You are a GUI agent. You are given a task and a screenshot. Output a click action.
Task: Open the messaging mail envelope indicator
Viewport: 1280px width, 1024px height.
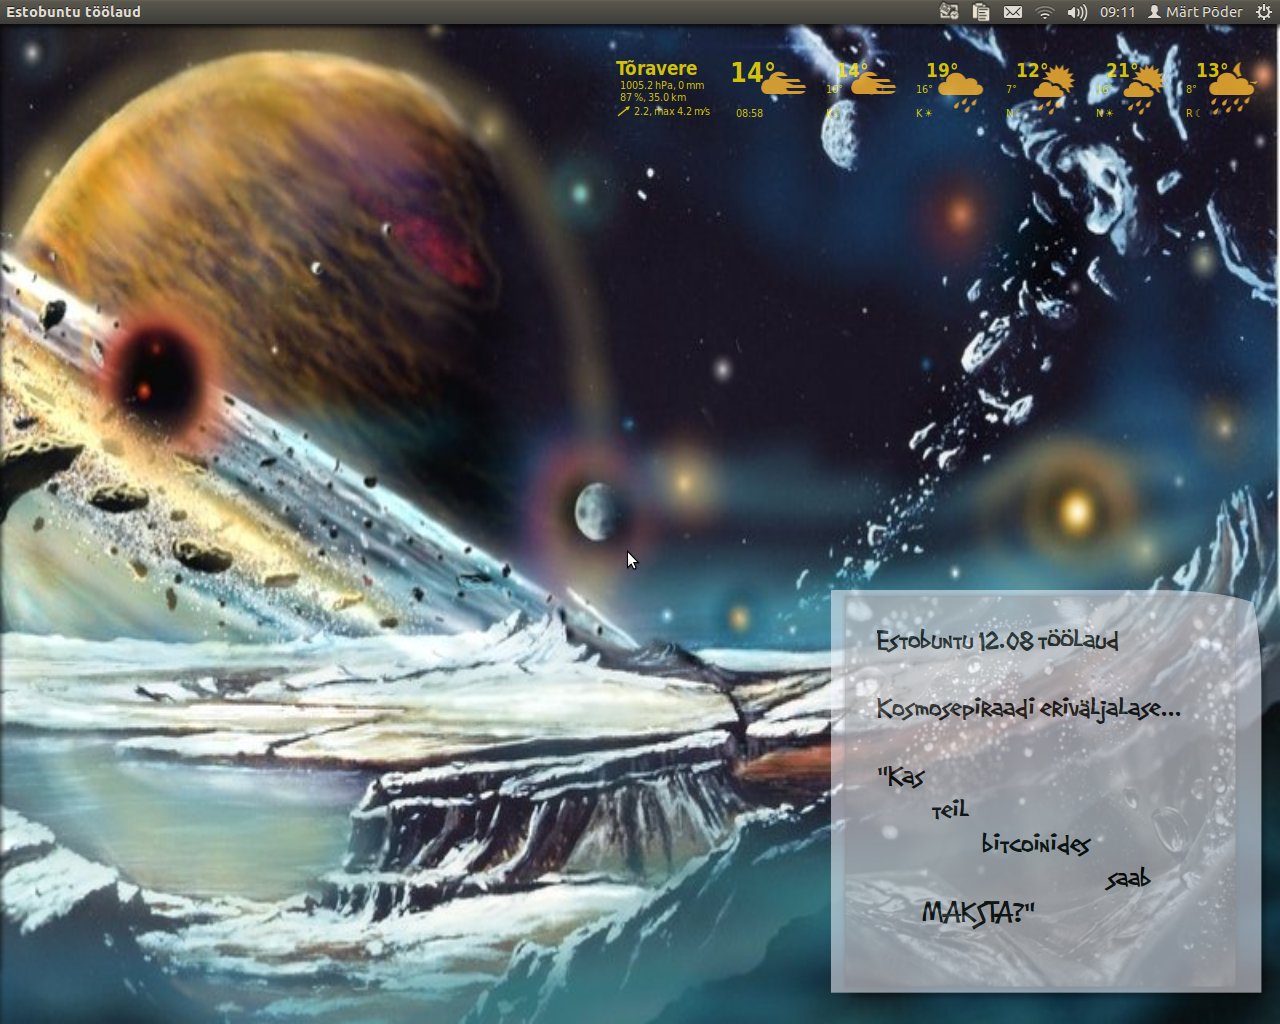(x=1013, y=12)
